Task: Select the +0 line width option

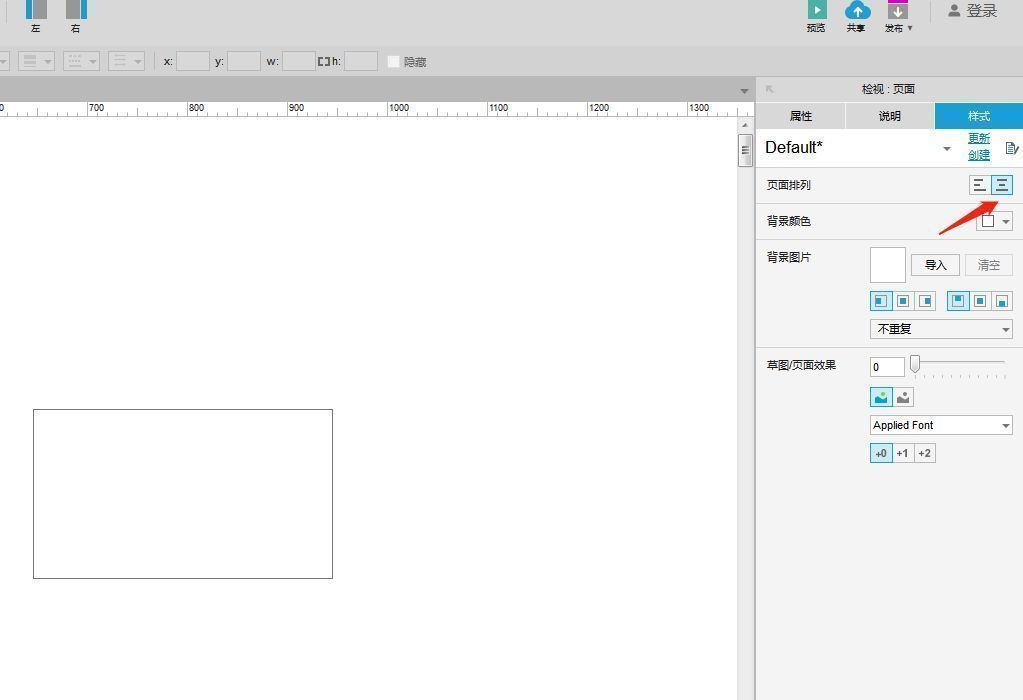Action: (881, 453)
